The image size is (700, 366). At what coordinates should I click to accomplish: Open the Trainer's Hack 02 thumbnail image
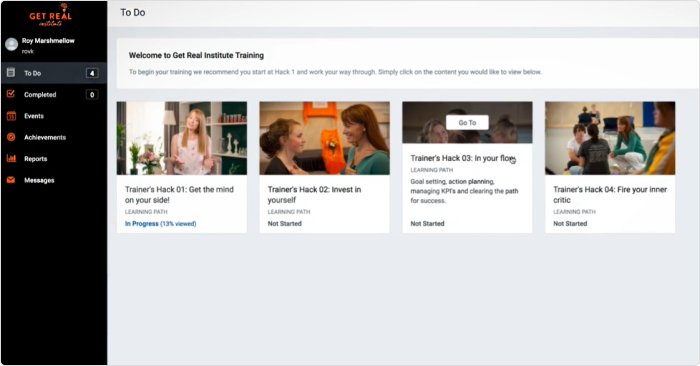tap(325, 138)
